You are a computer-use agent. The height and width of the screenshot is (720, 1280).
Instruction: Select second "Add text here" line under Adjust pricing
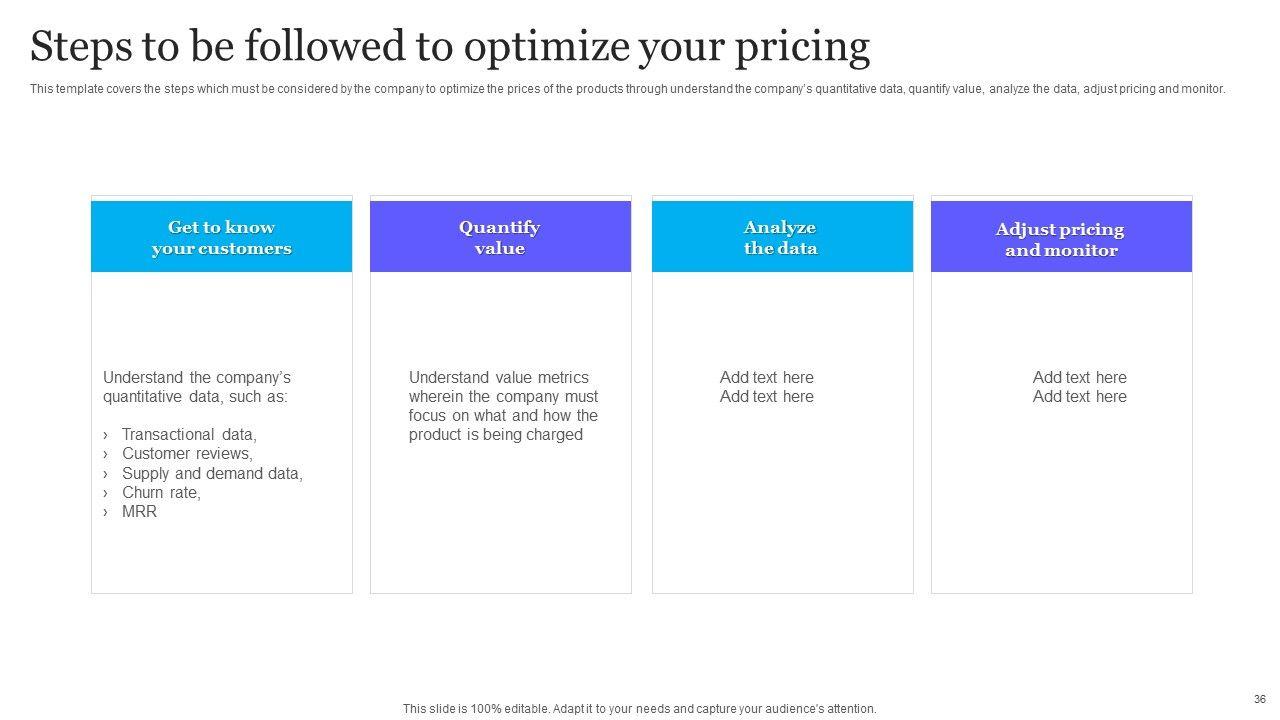[x=1079, y=397]
